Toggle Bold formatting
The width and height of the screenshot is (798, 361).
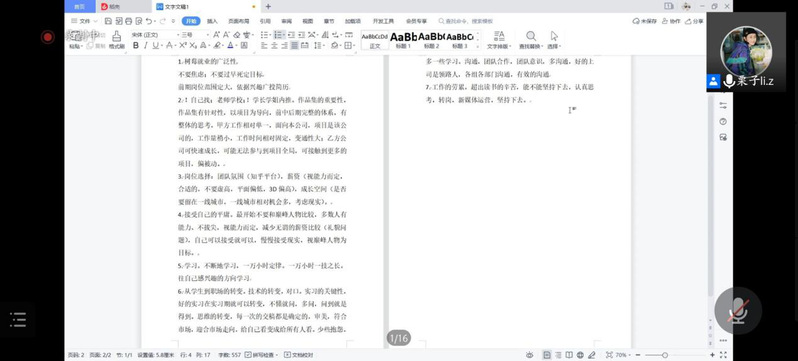coord(136,45)
